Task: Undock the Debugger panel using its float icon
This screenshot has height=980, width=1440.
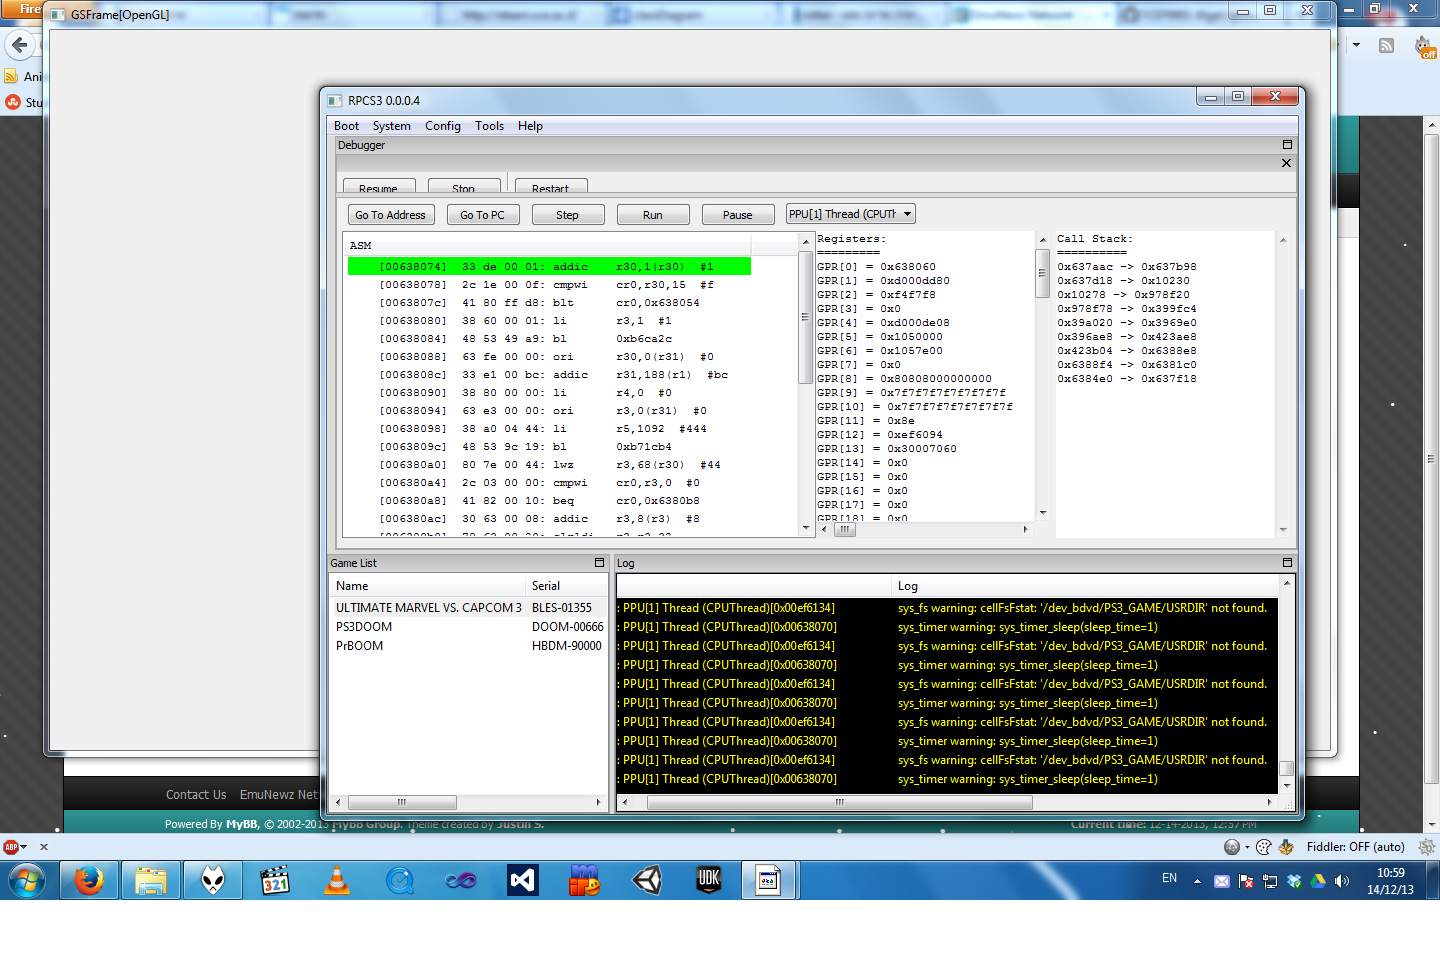Action: 1287,145
